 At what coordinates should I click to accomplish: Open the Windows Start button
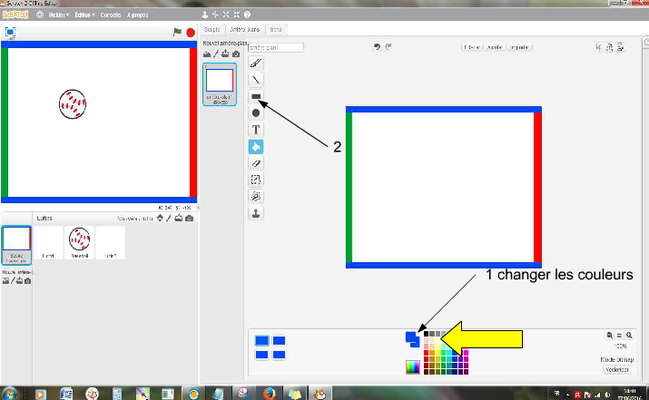point(9,393)
